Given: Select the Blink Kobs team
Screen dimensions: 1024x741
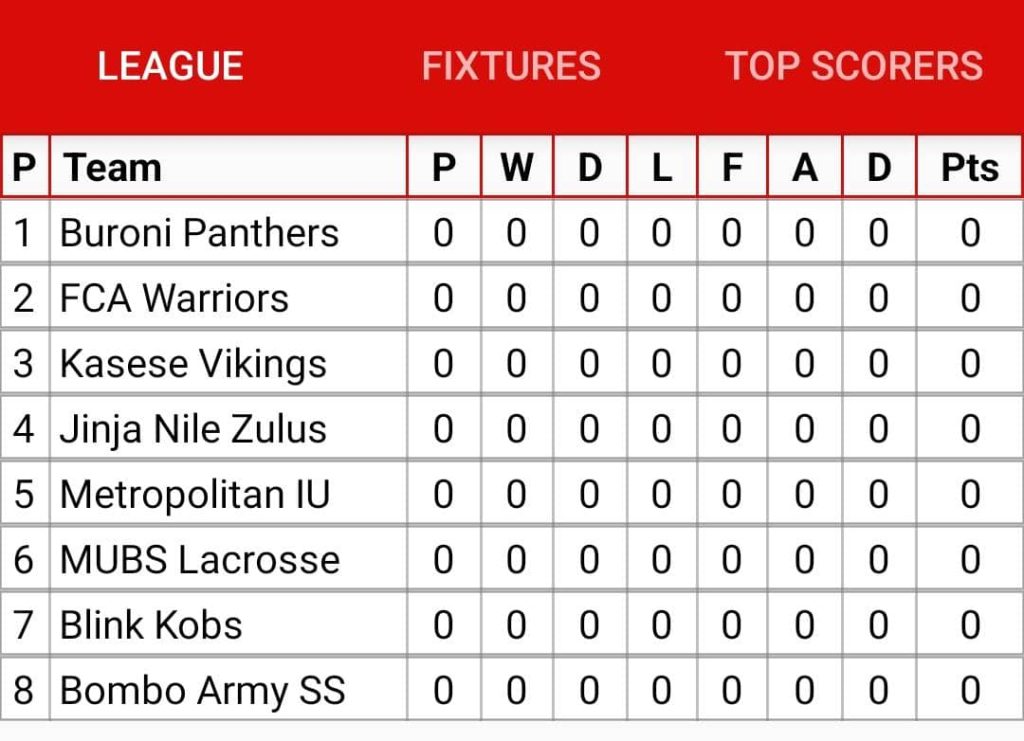Looking at the screenshot, I should (151, 625).
